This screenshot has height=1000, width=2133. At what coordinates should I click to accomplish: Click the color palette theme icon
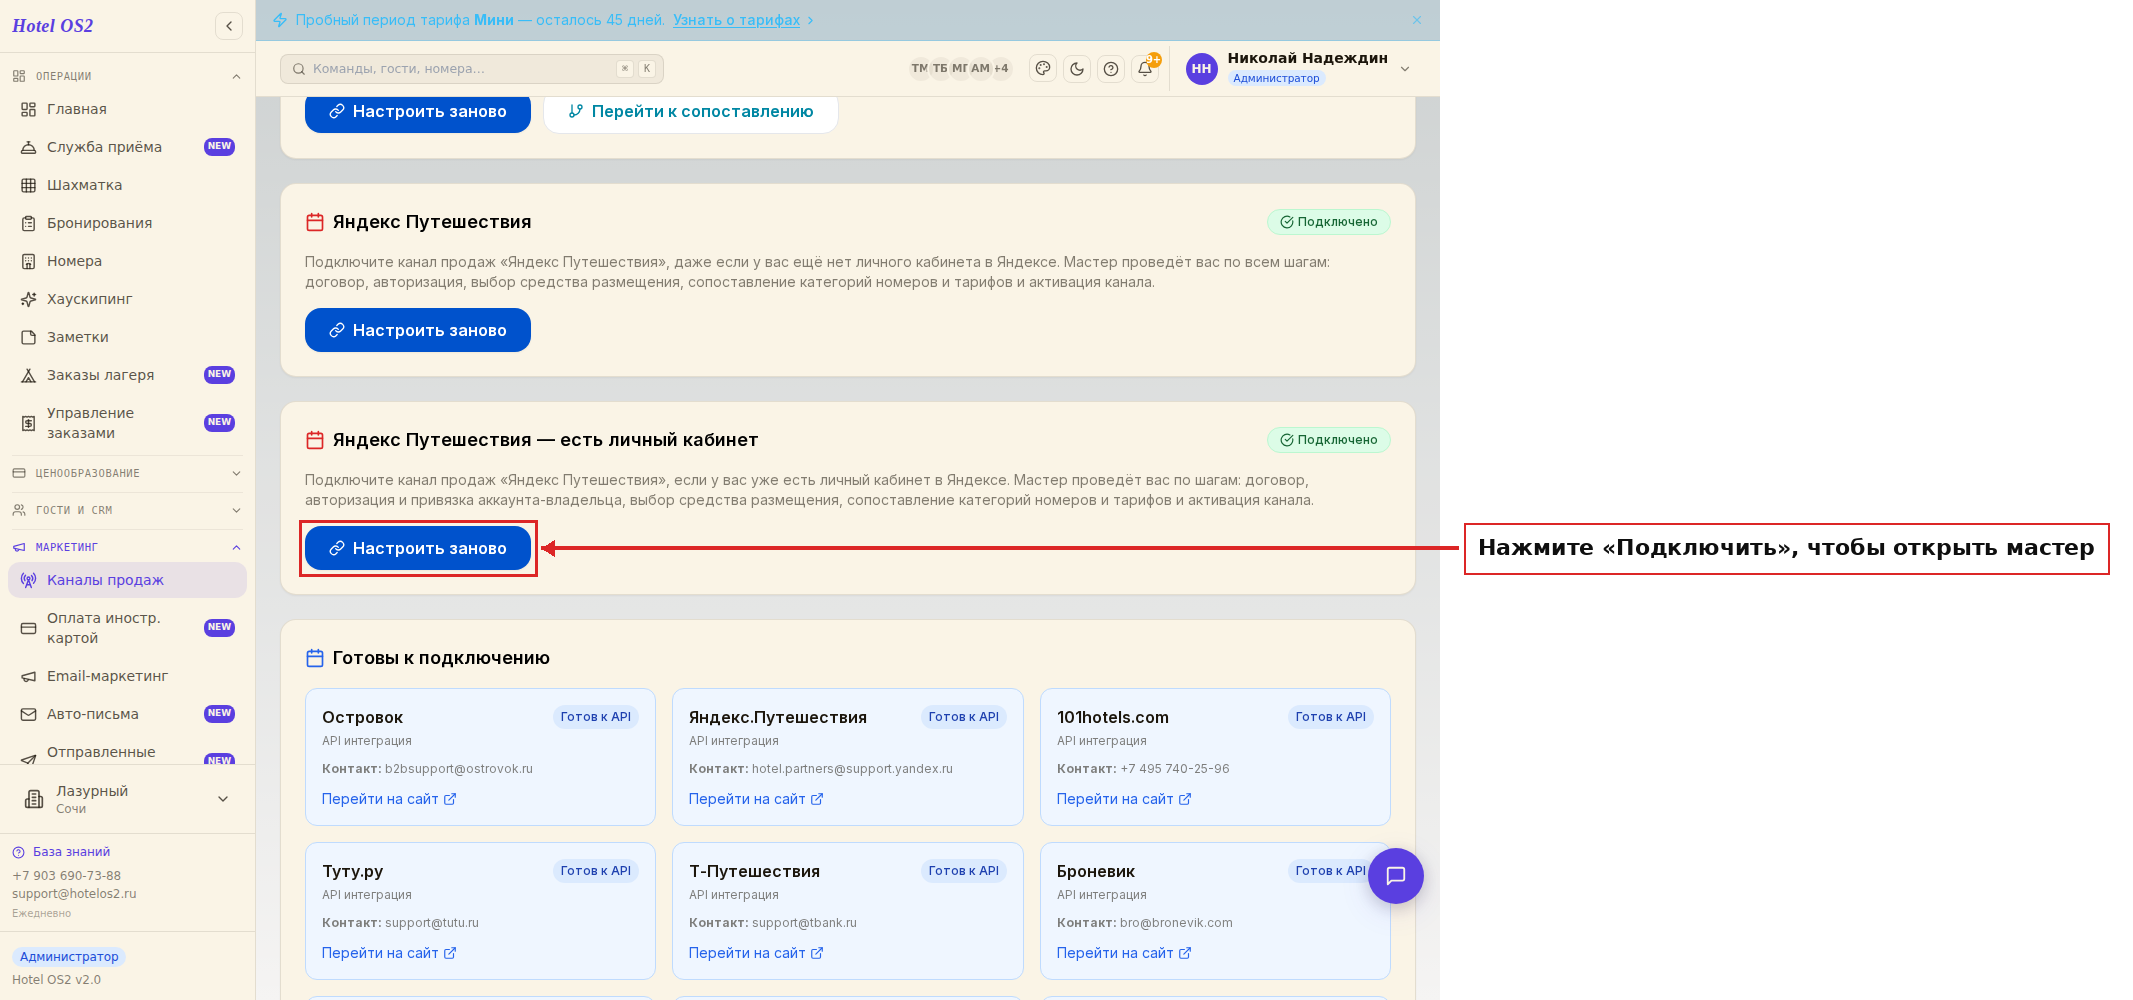(1043, 69)
